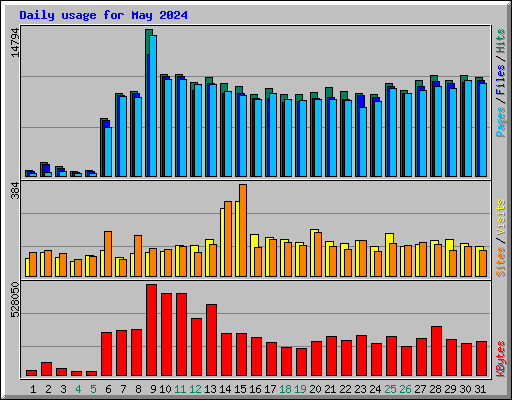Select green weekend day label 19
This screenshot has width=512, height=400.
point(300,389)
